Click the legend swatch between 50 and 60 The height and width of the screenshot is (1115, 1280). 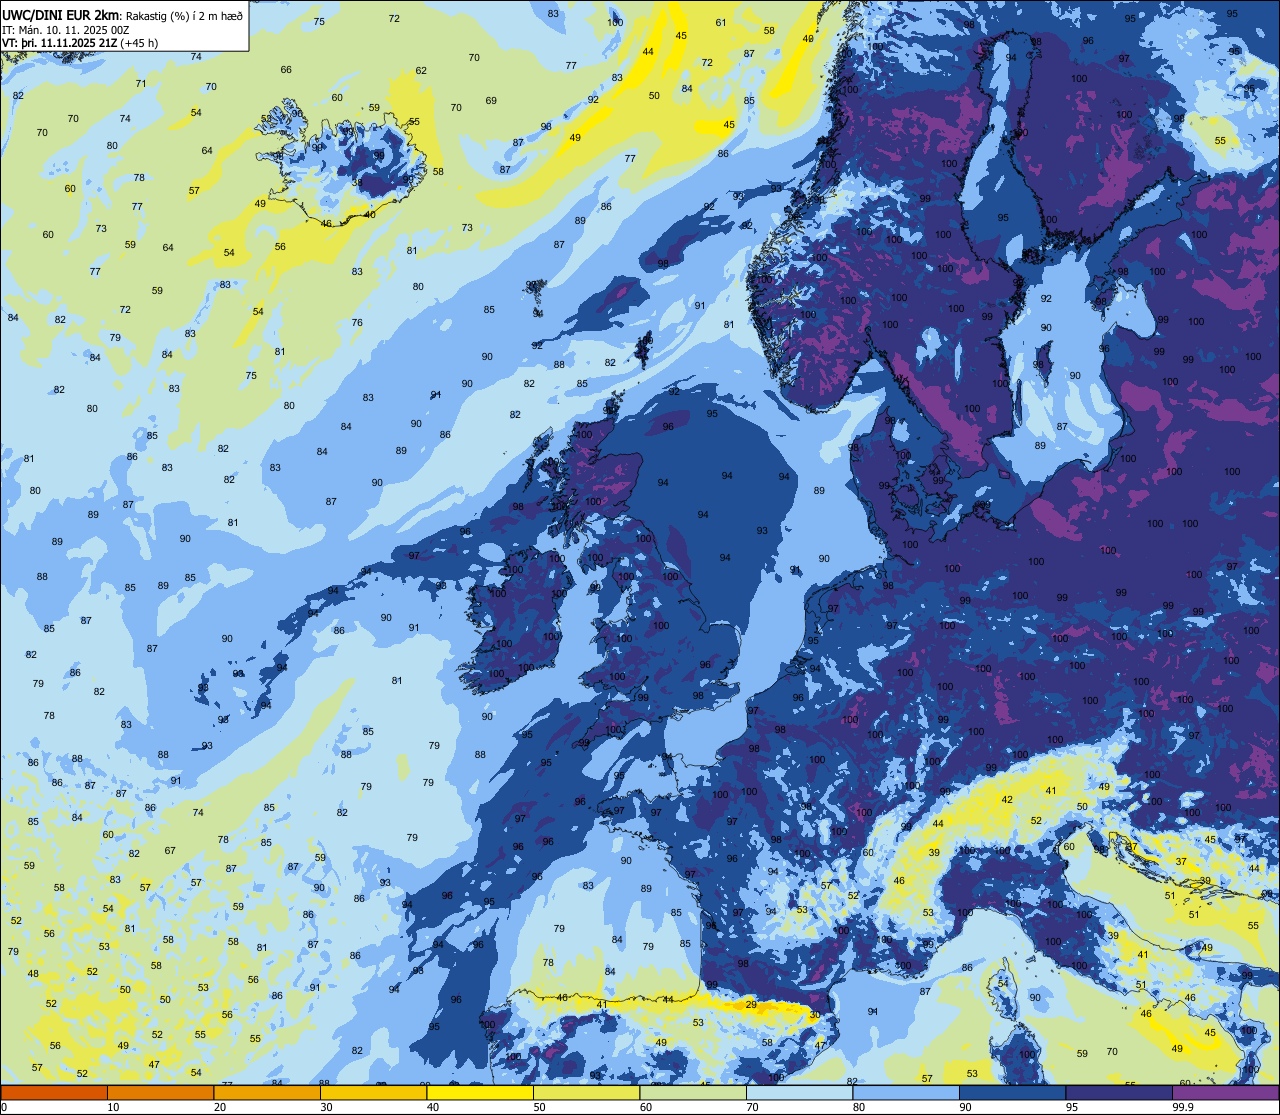[586, 1092]
